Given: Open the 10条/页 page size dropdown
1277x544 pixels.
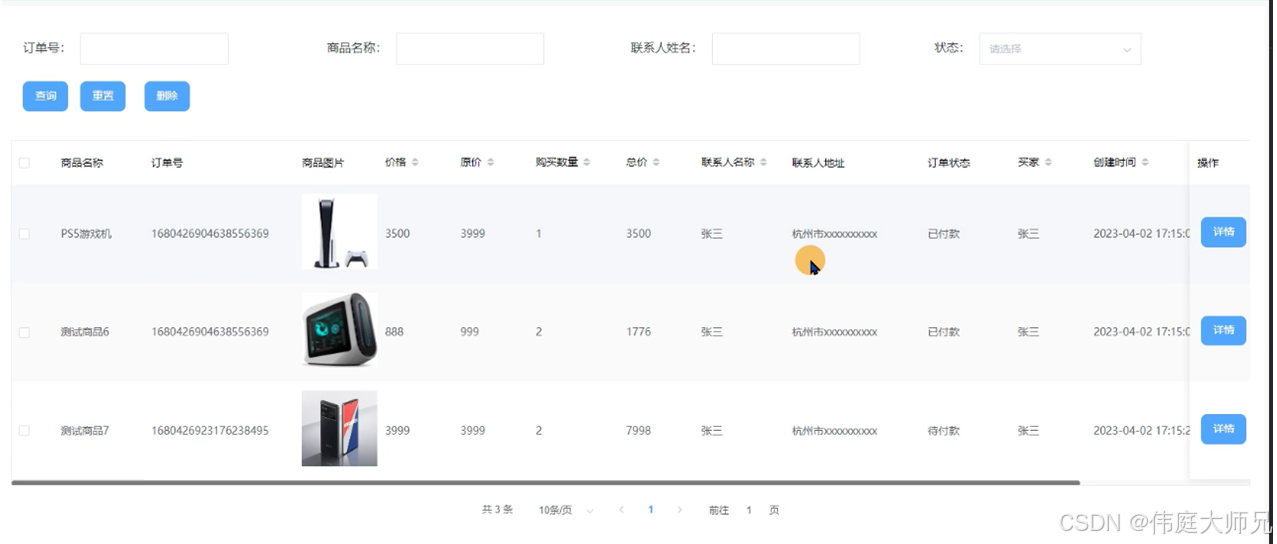Looking at the screenshot, I should [566, 510].
